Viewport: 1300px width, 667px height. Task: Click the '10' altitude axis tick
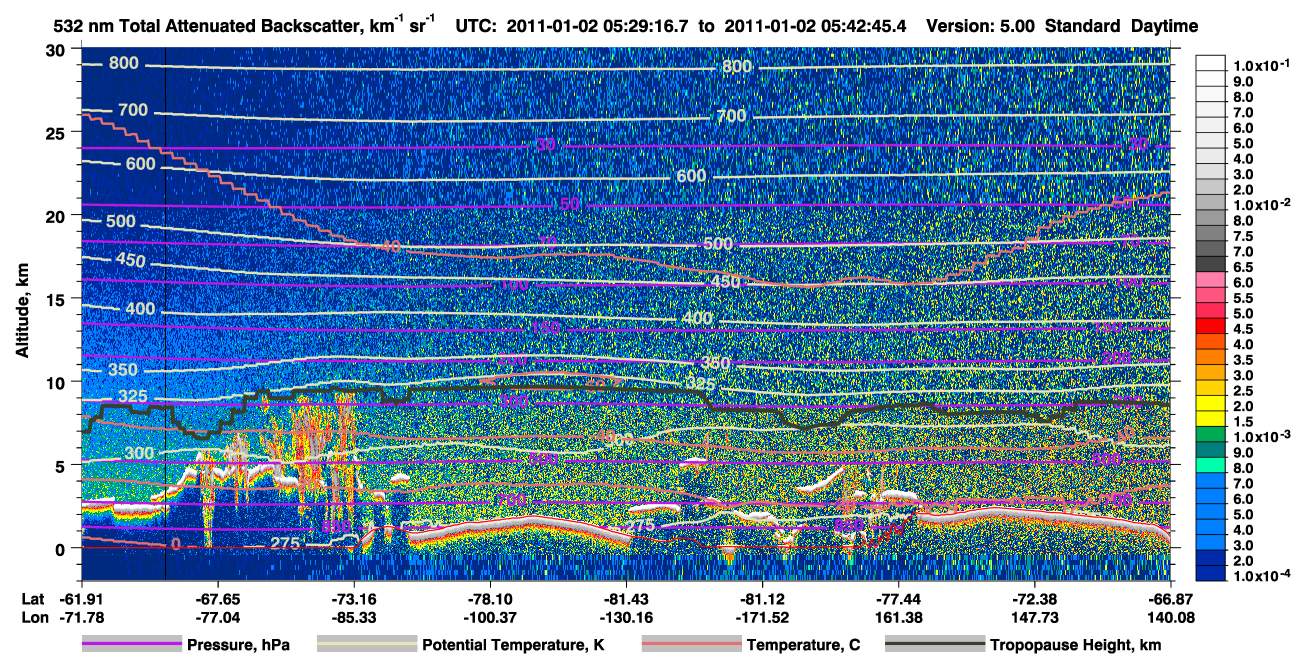[x=56, y=381]
